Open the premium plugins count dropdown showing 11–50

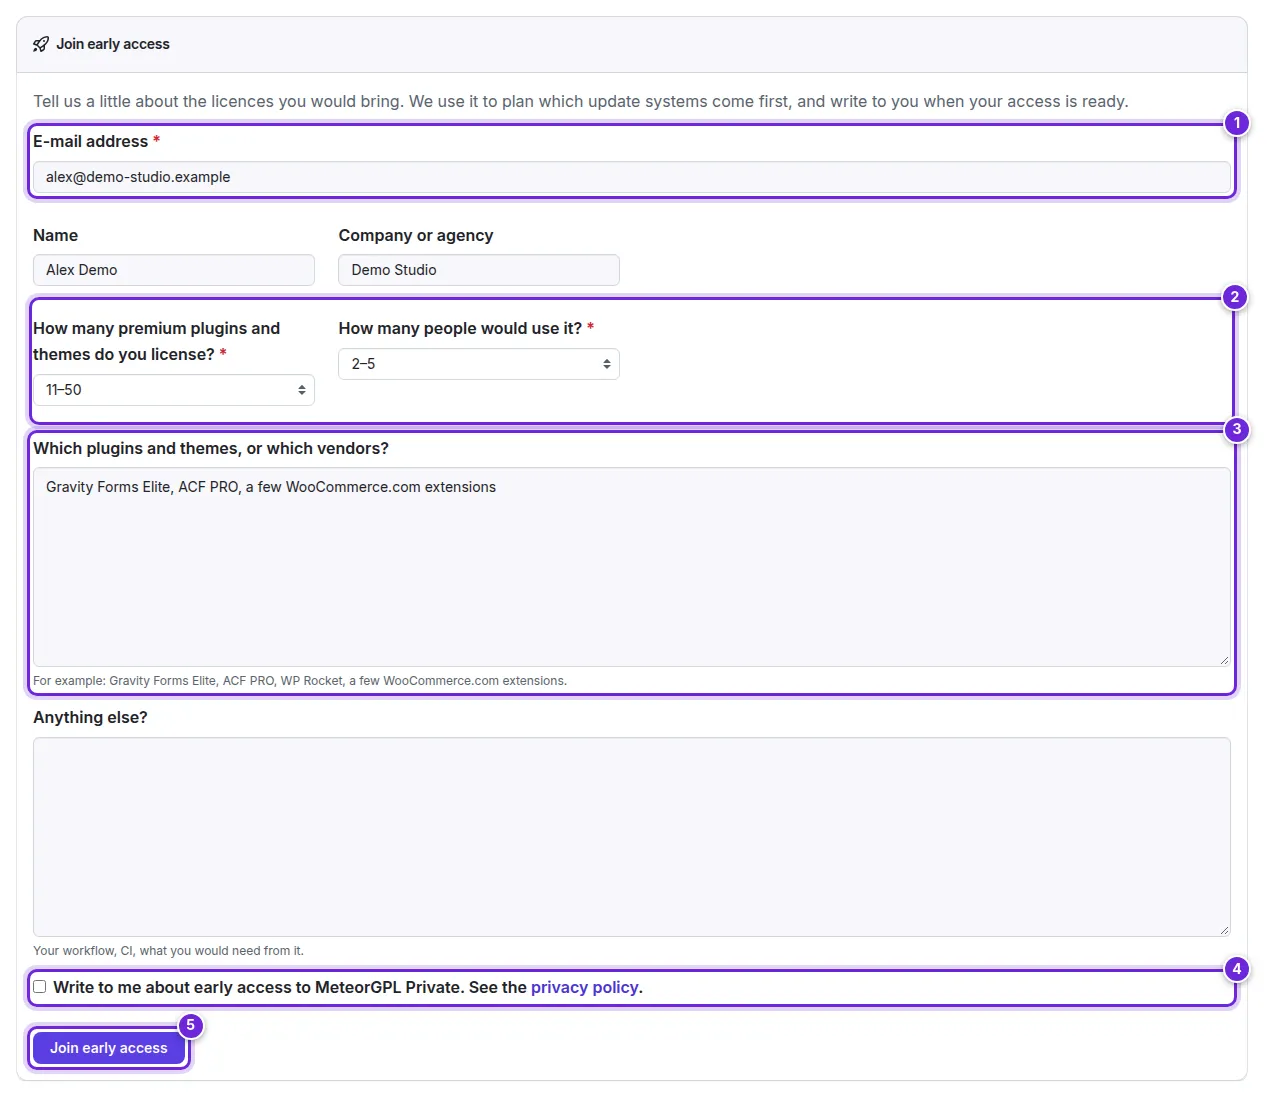174,390
